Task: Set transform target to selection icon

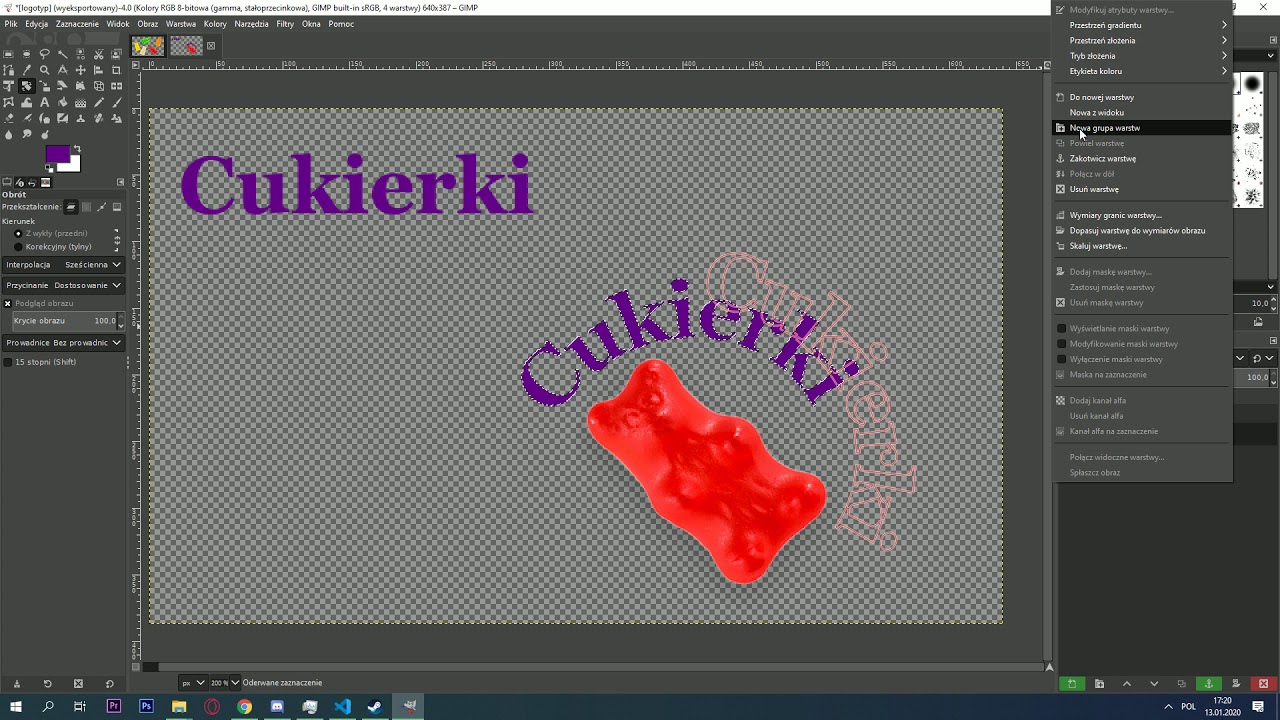Action: [86, 207]
